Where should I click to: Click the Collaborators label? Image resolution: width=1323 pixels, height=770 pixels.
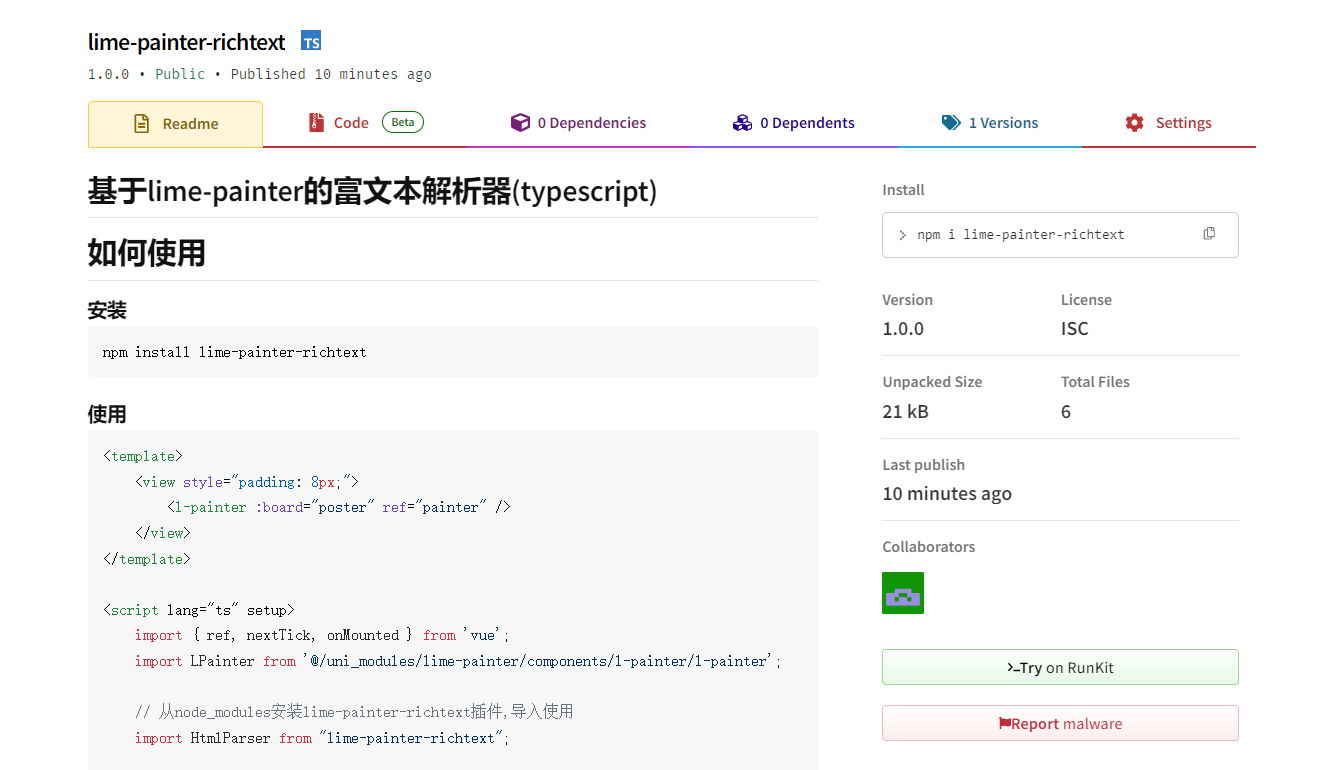(x=928, y=547)
